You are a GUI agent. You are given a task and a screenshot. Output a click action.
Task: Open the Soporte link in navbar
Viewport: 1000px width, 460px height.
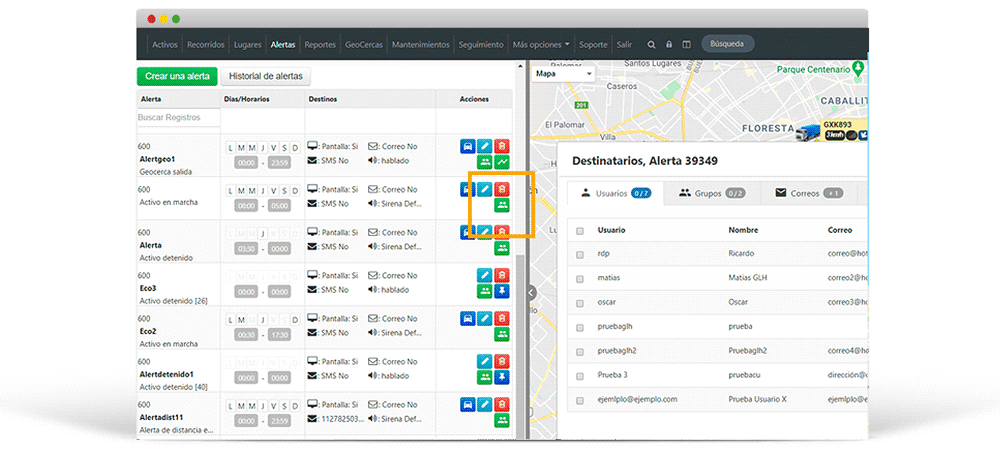pos(593,45)
